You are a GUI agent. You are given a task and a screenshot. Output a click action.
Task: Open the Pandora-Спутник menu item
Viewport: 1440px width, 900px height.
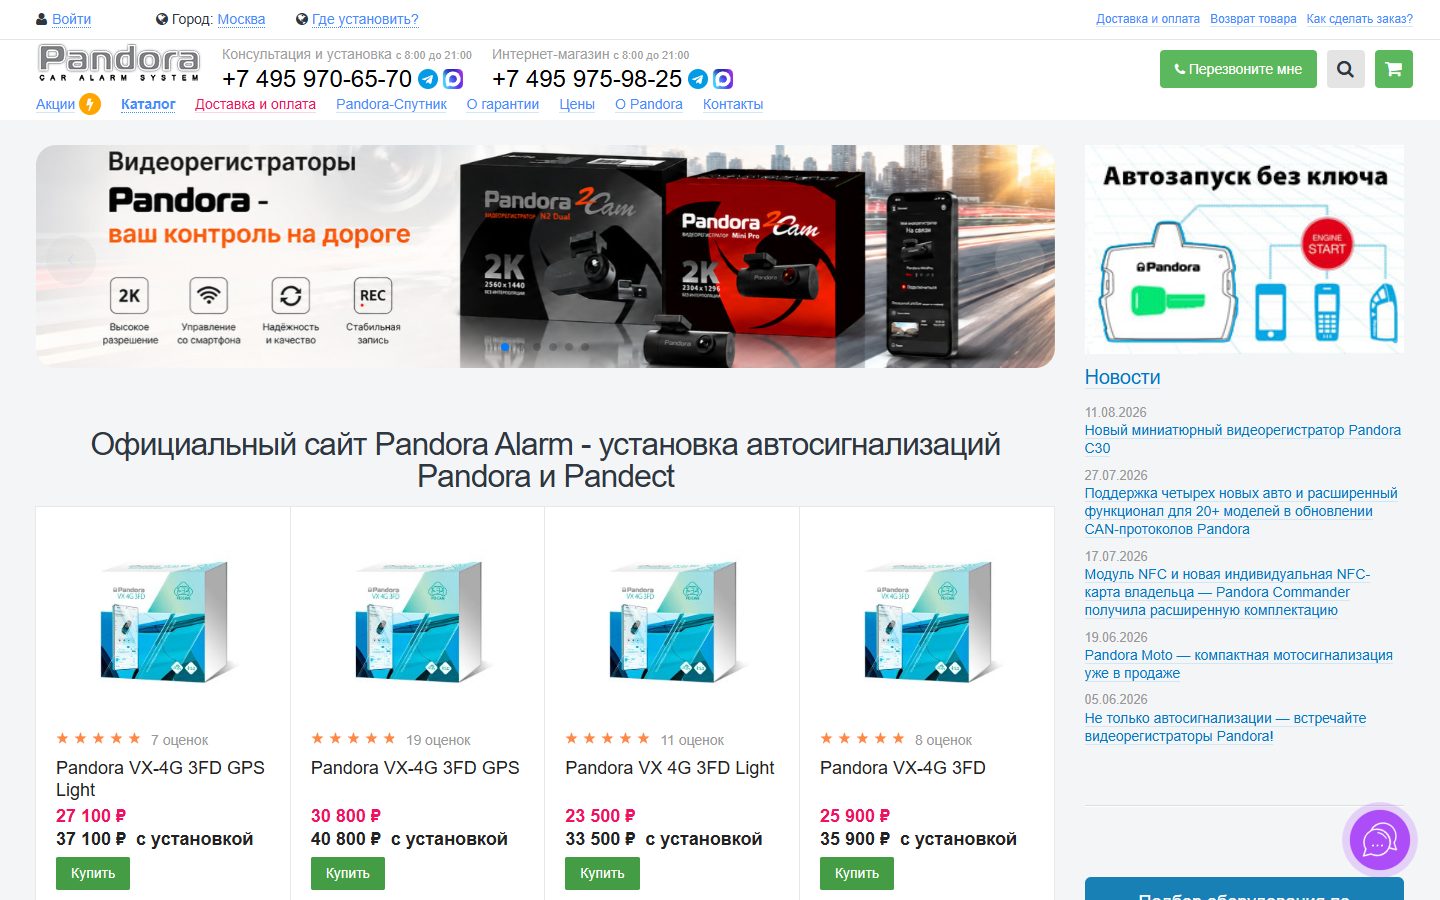click(x=391, y=104)
